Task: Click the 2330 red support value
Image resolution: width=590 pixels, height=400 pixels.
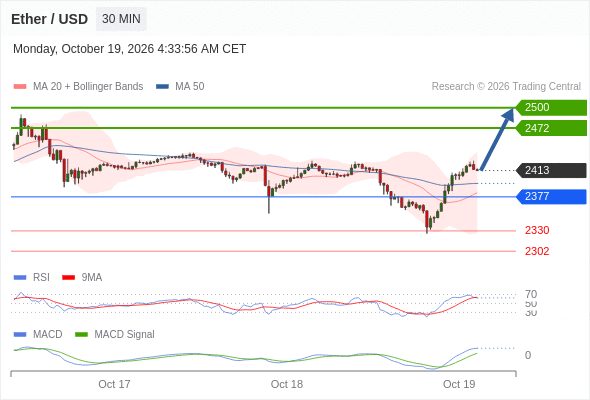Action: pos(537,230)
